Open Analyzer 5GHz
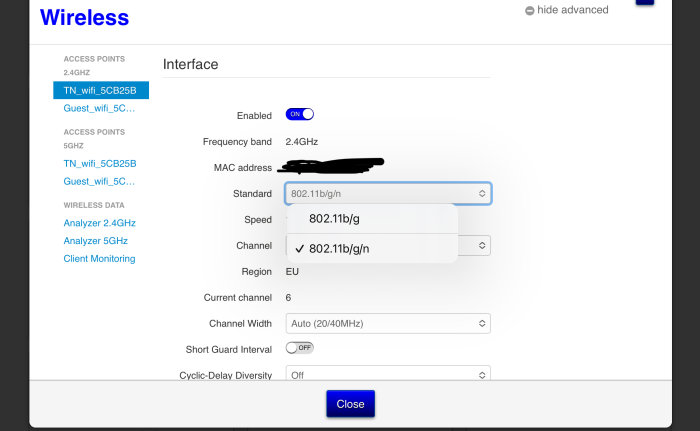This screenshot has height=431, width=700. click(x=96, y=241)
